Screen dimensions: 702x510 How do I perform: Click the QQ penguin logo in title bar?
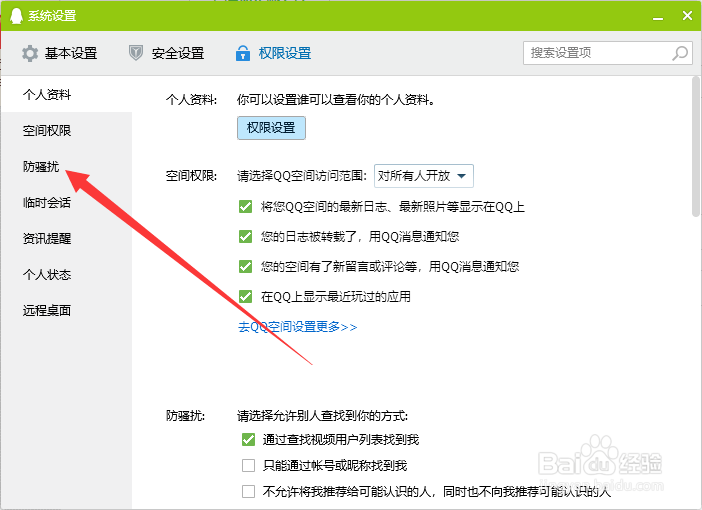(16, 15)
